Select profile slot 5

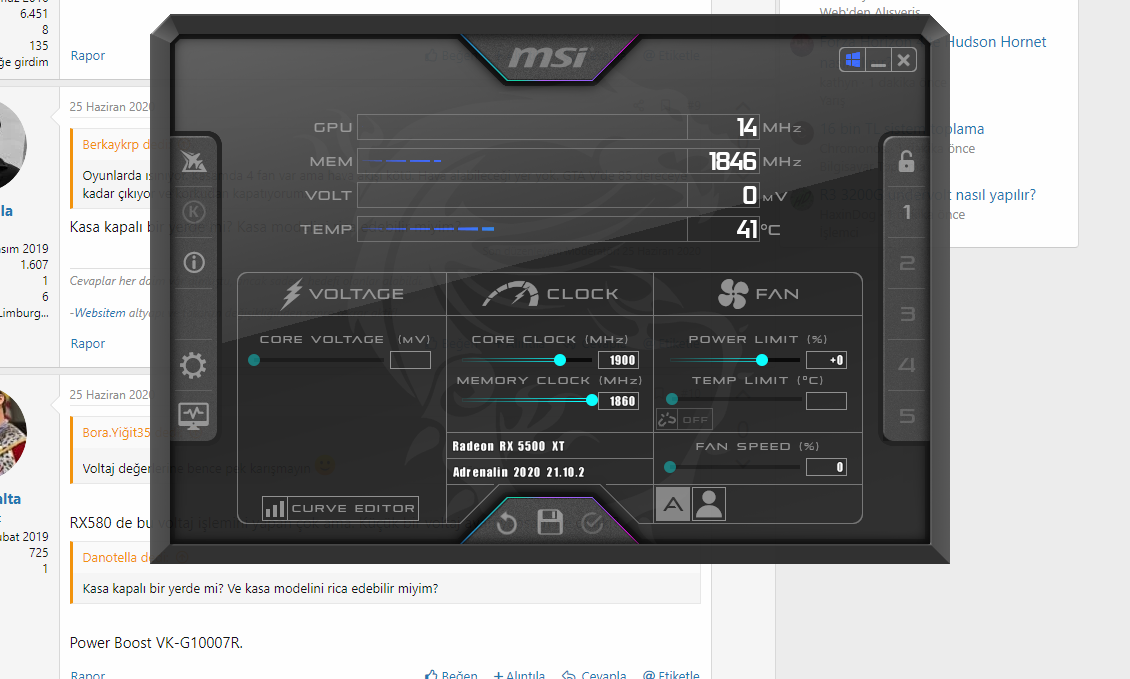[907, 416]
